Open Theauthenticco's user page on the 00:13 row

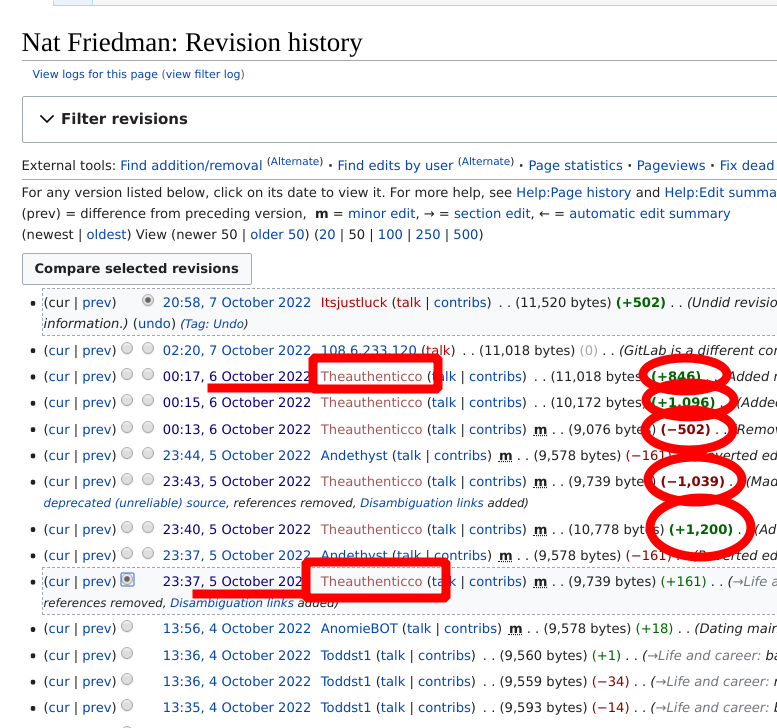click(x=371, y=430)
